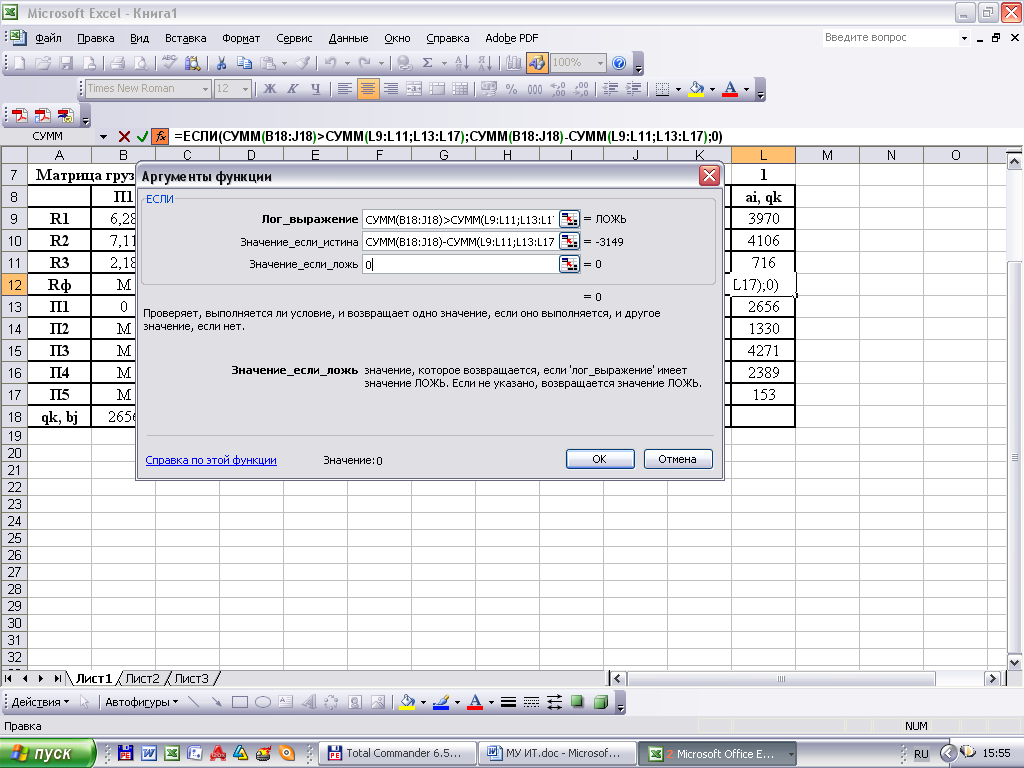Click the Save floppy disk icon
1024x768 pixels.
[x=66, y=63]
